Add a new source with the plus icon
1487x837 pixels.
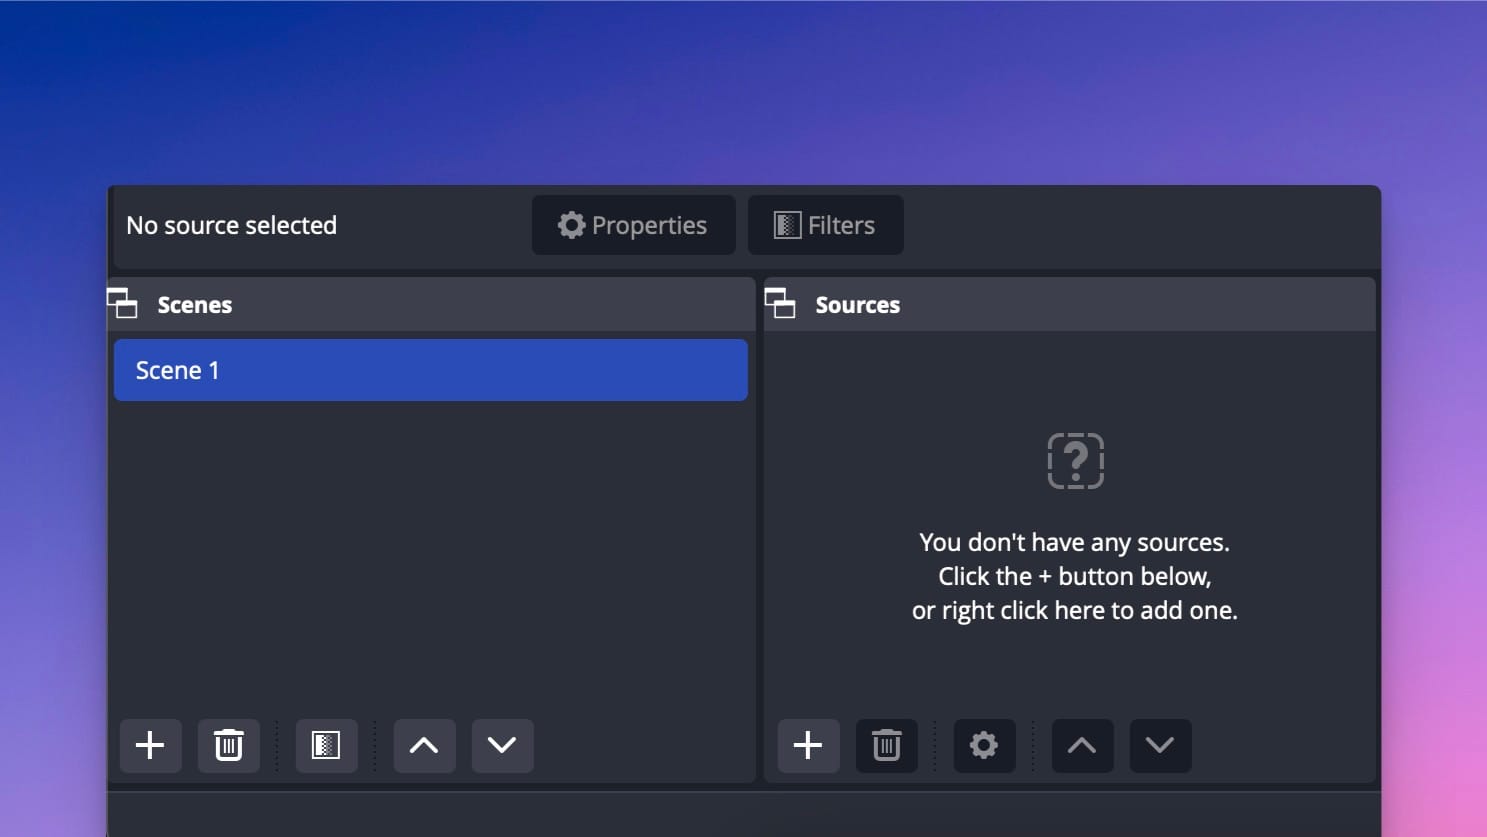[x=808, y=745]
